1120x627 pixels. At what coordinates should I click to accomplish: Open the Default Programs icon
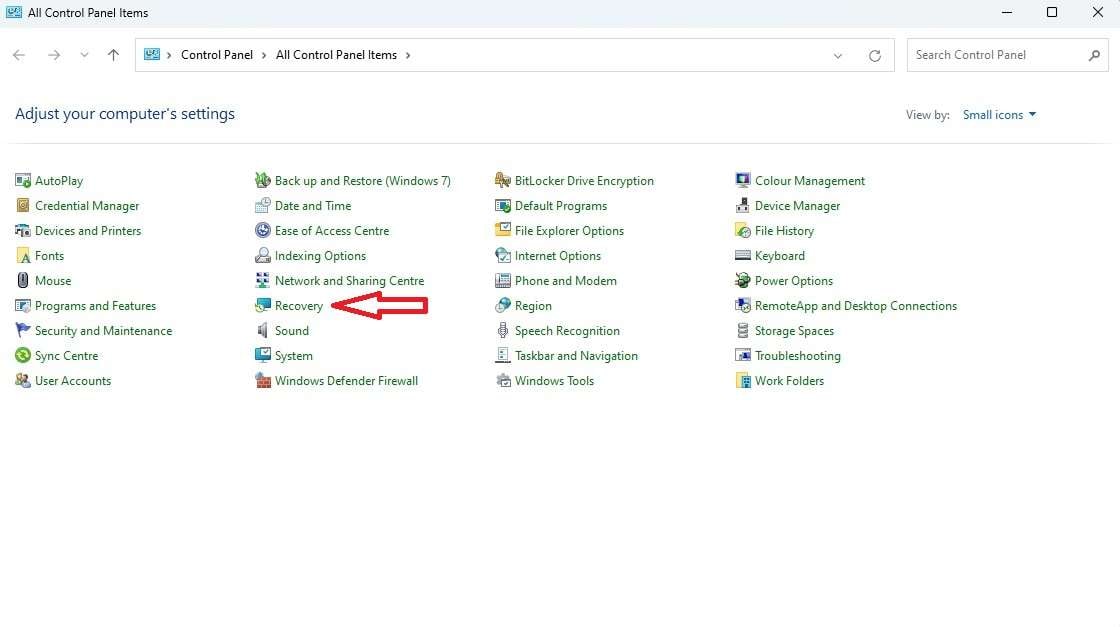coord(503,206)
